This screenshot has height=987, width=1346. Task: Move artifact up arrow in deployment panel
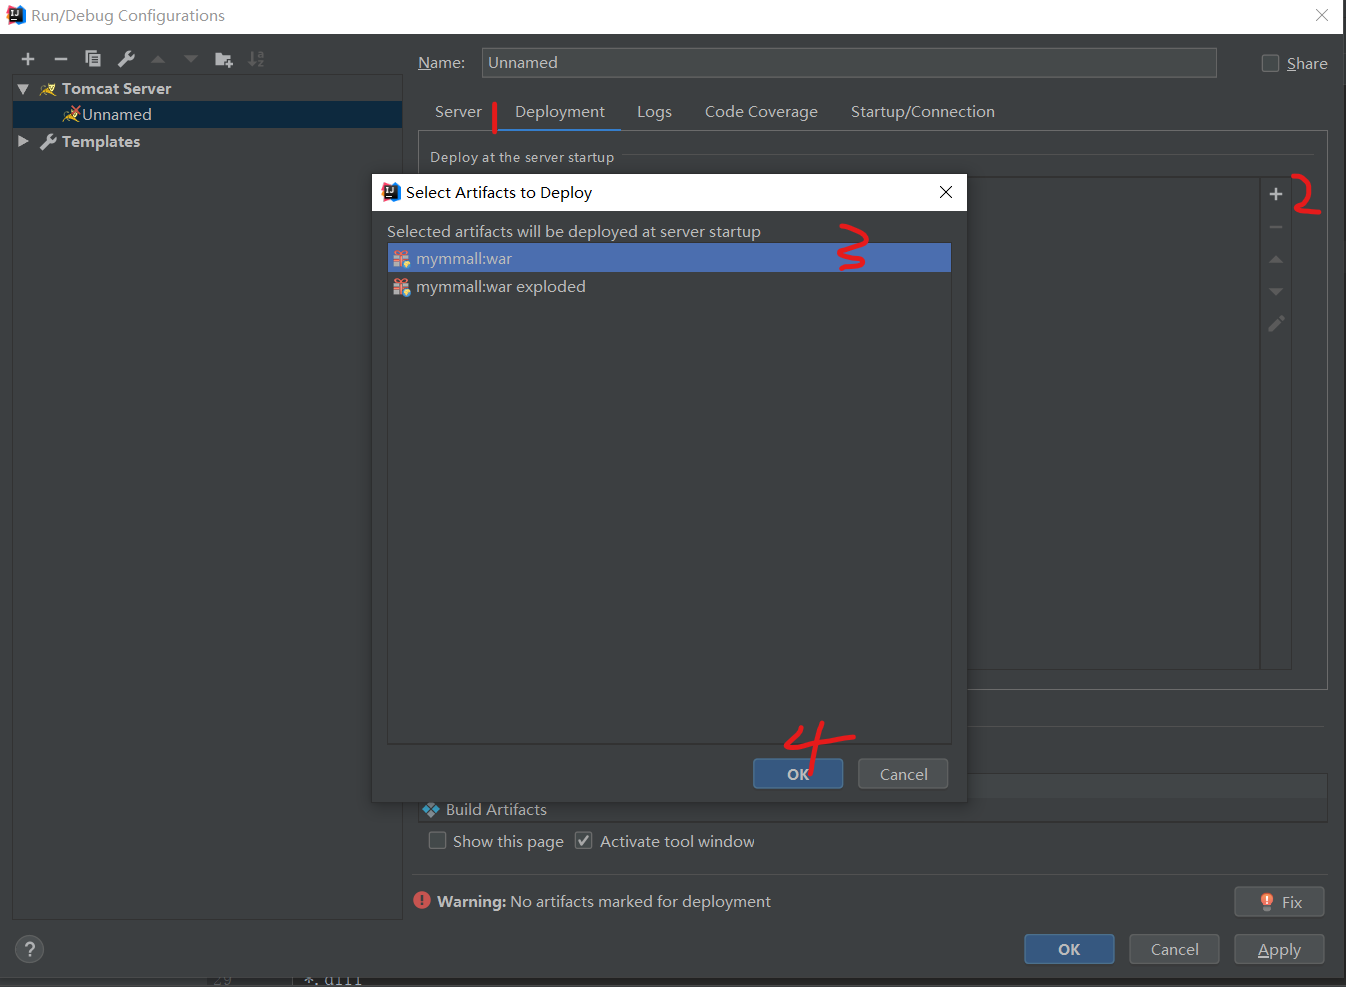click(x=1276, y=259)
